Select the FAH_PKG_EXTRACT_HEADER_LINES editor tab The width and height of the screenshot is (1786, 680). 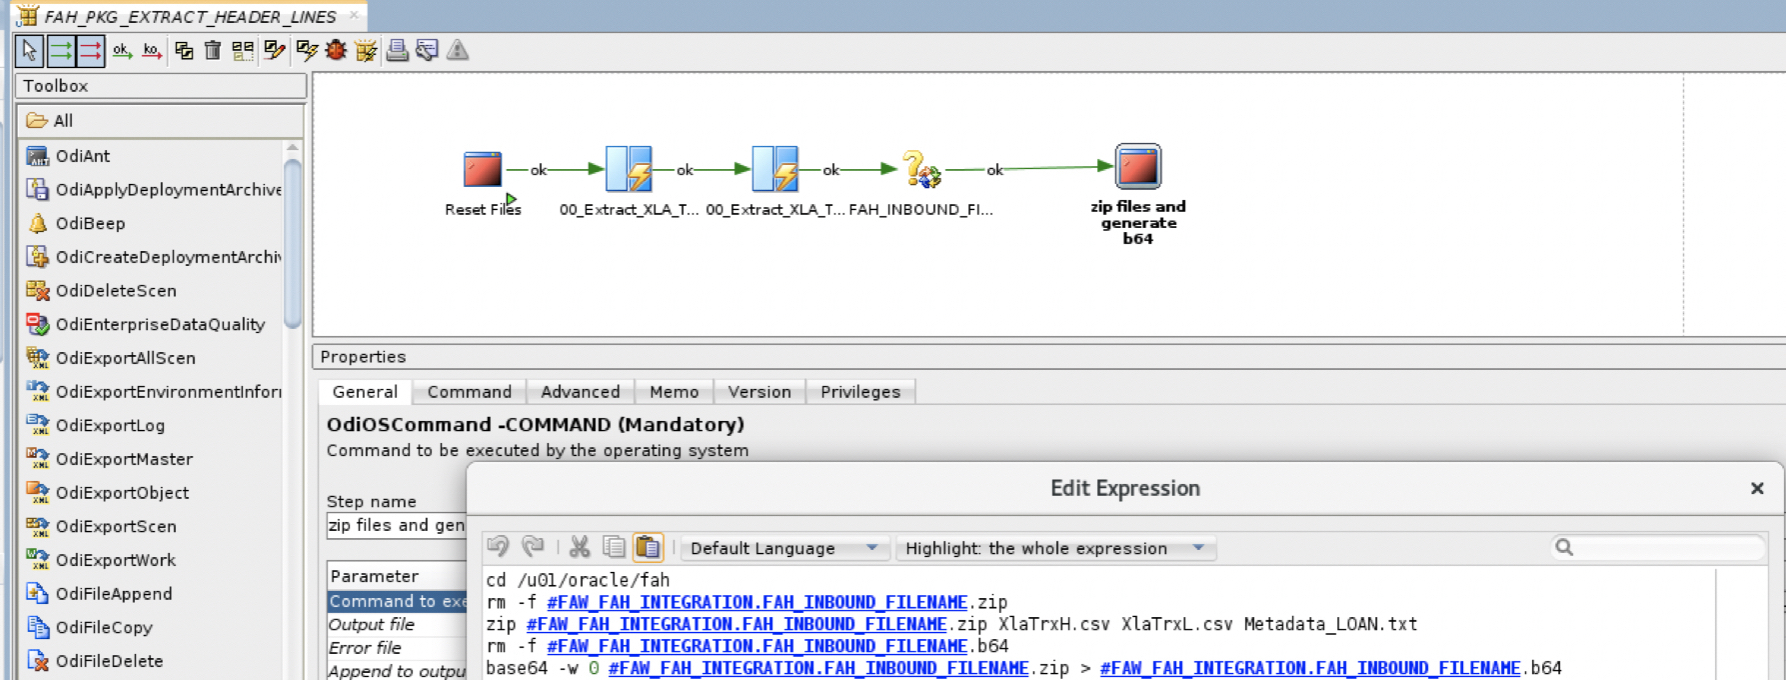(x=190, y=17)
